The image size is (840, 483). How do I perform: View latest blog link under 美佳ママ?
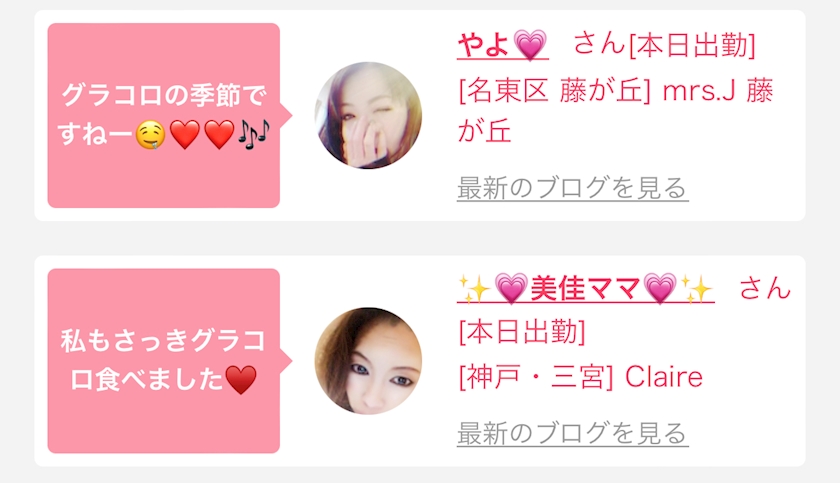[x=573, y=433]
